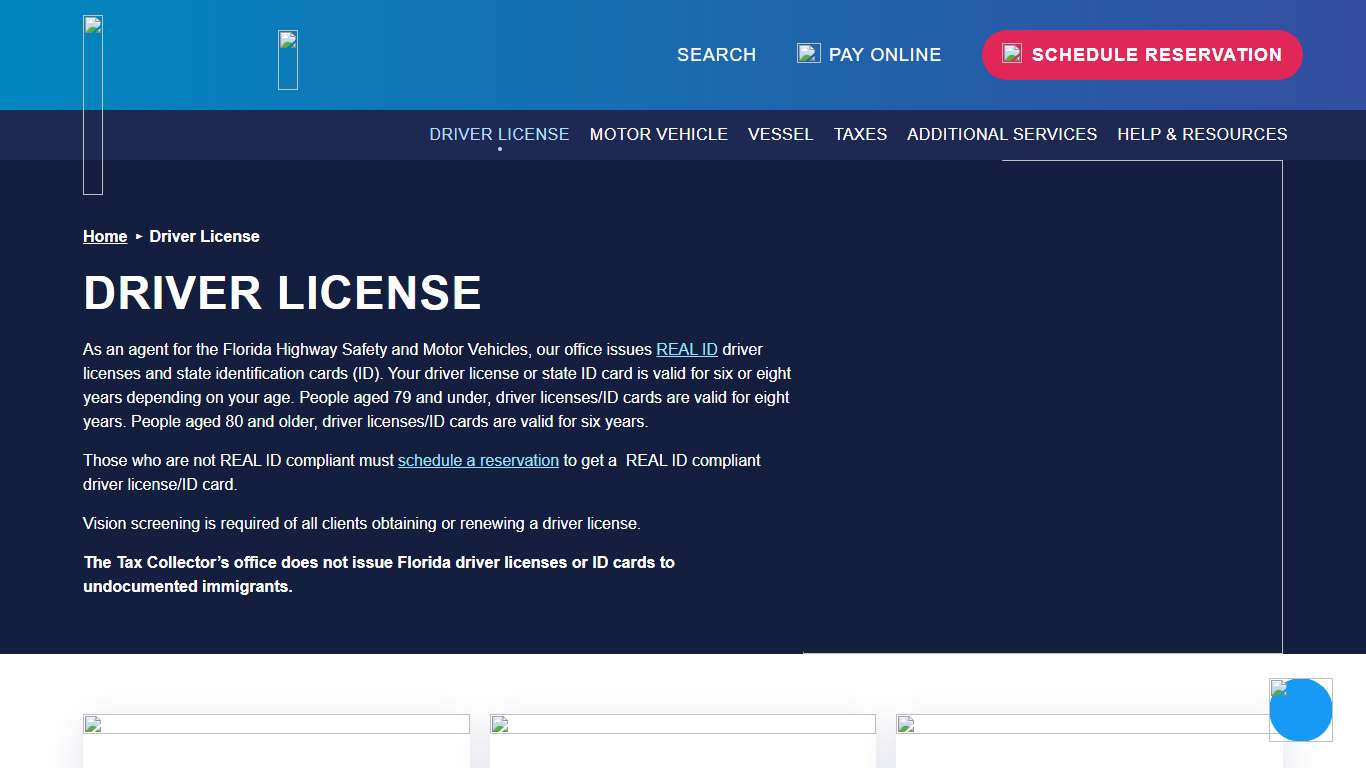This screenshot has height=768, width=1366.
Task: Click the image icon in the rightmost bottom card
Action: (907, 725)
